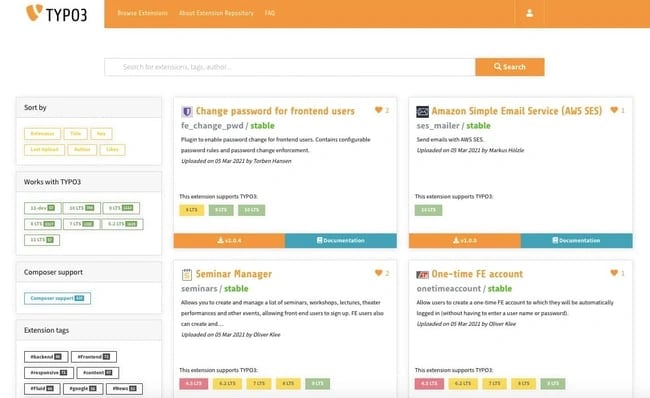Click the fe_change_pwd extension key text
Viewport: 650px width, 398px height.
212,126
